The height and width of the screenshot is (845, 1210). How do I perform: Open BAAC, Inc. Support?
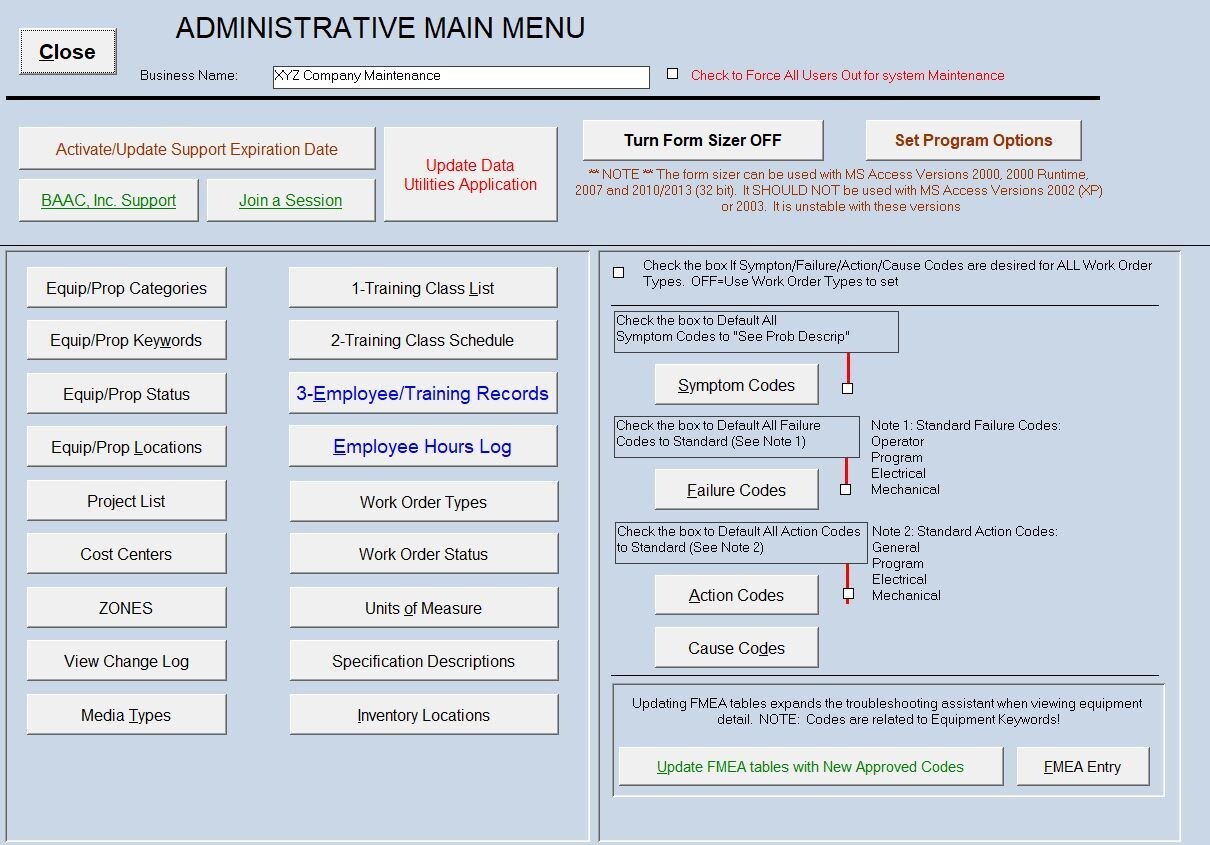[107, 199]
